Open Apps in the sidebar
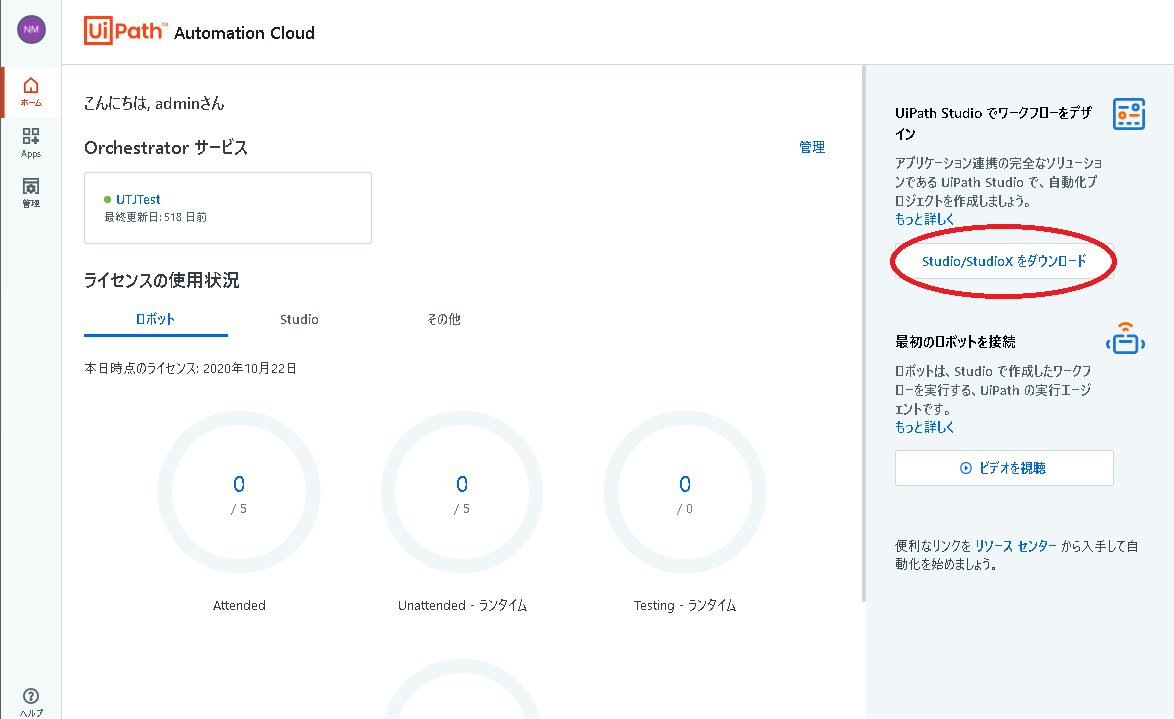 tap(31, 142)
